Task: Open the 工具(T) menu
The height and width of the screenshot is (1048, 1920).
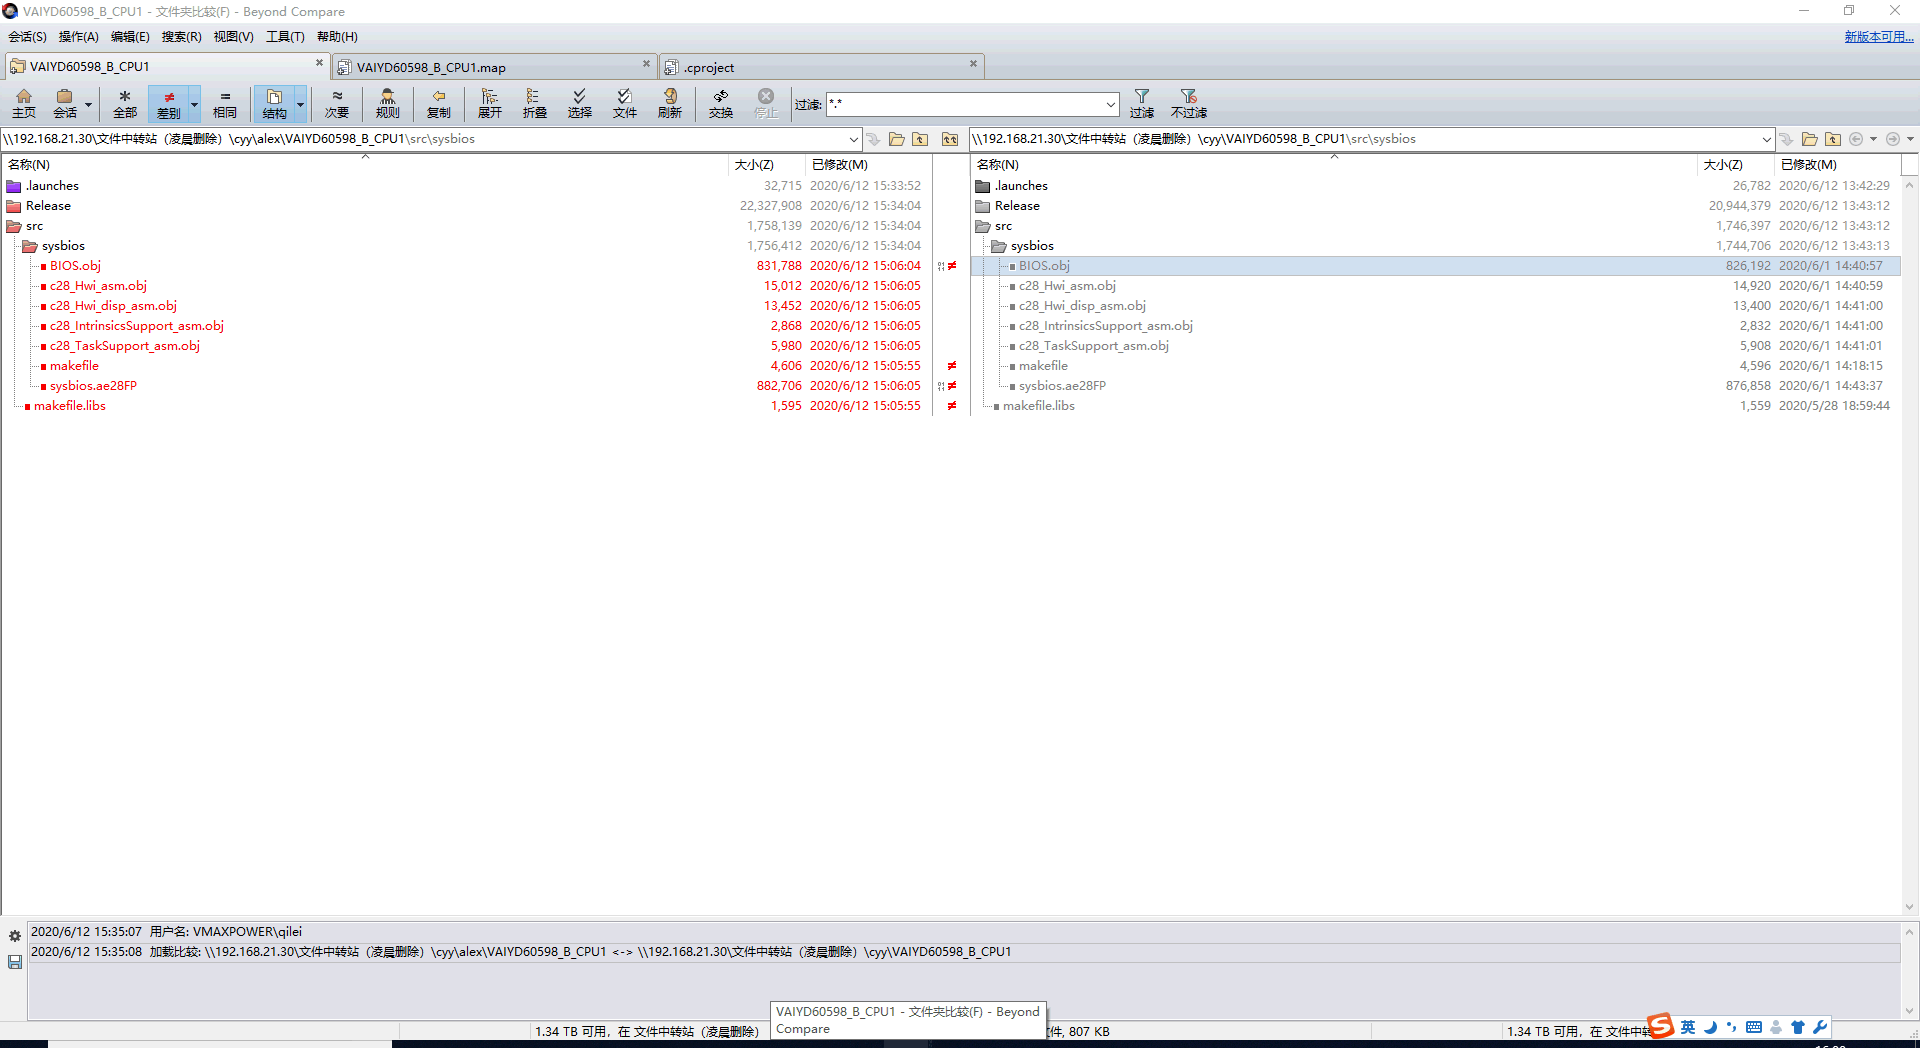Action: 285,37
